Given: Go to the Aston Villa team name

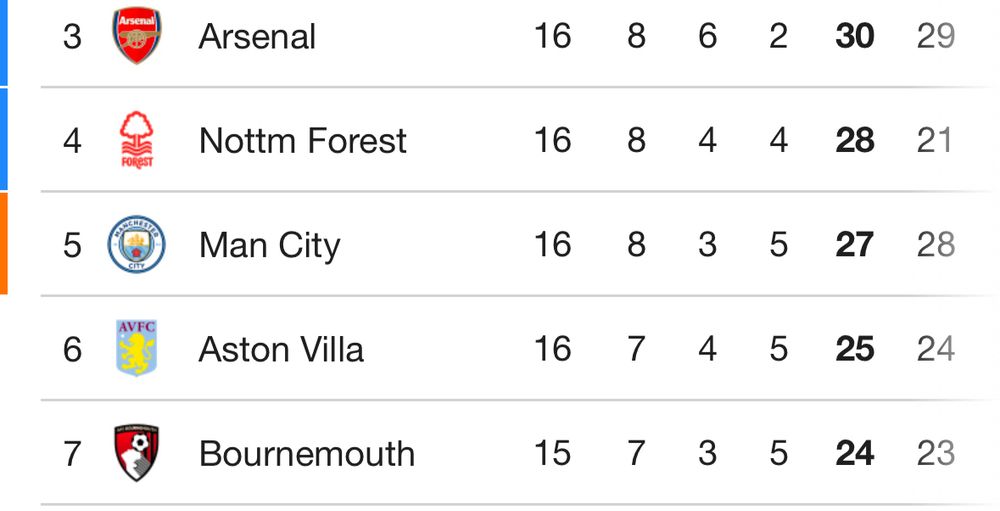Looking at the screenshot, I should (281, 350).
